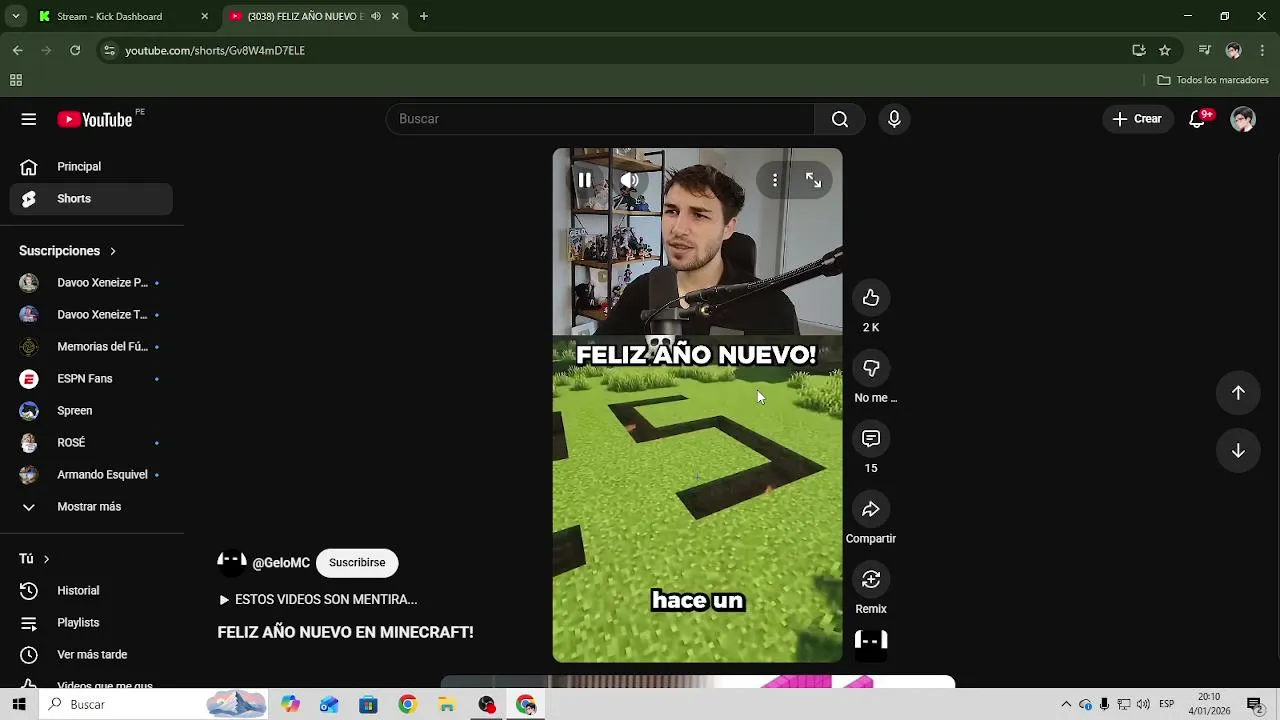The height and width of the screenshot is (720, 1280).
Task: Reload the current page
Action: [75, 50]
